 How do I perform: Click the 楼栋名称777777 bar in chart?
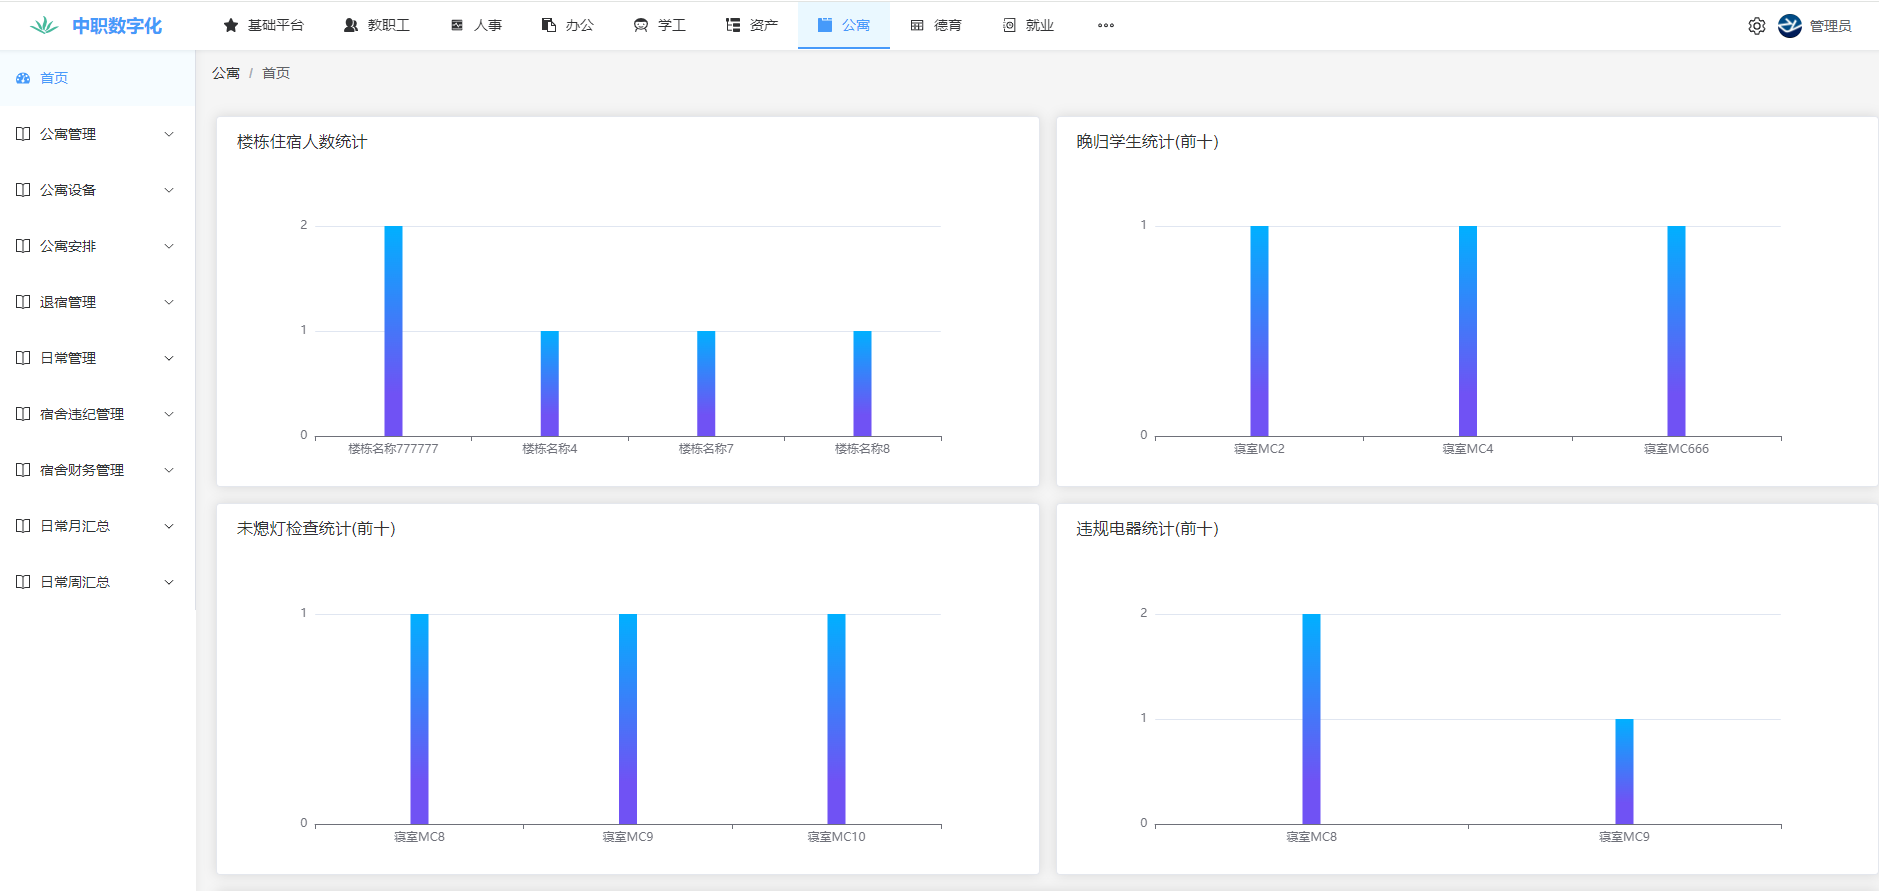click(393, 331)
